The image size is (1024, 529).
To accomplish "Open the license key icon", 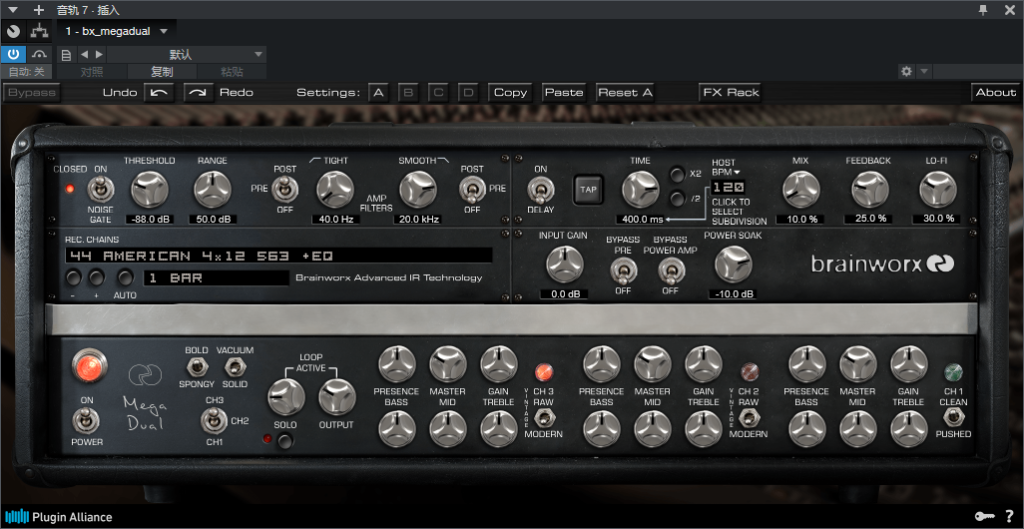I will [x=985, y=517].
